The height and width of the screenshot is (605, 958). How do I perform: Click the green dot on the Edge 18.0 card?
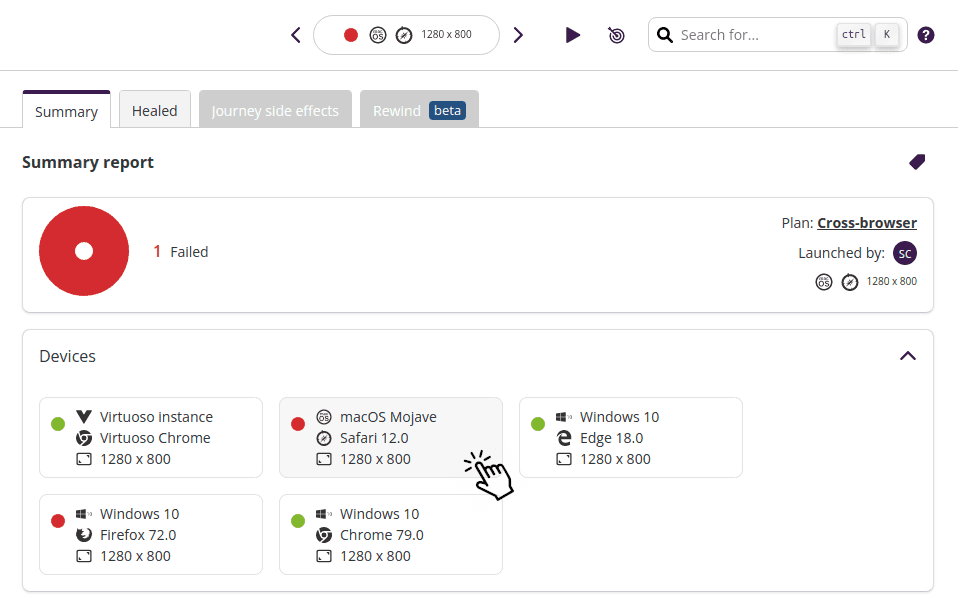coord(537,423)
